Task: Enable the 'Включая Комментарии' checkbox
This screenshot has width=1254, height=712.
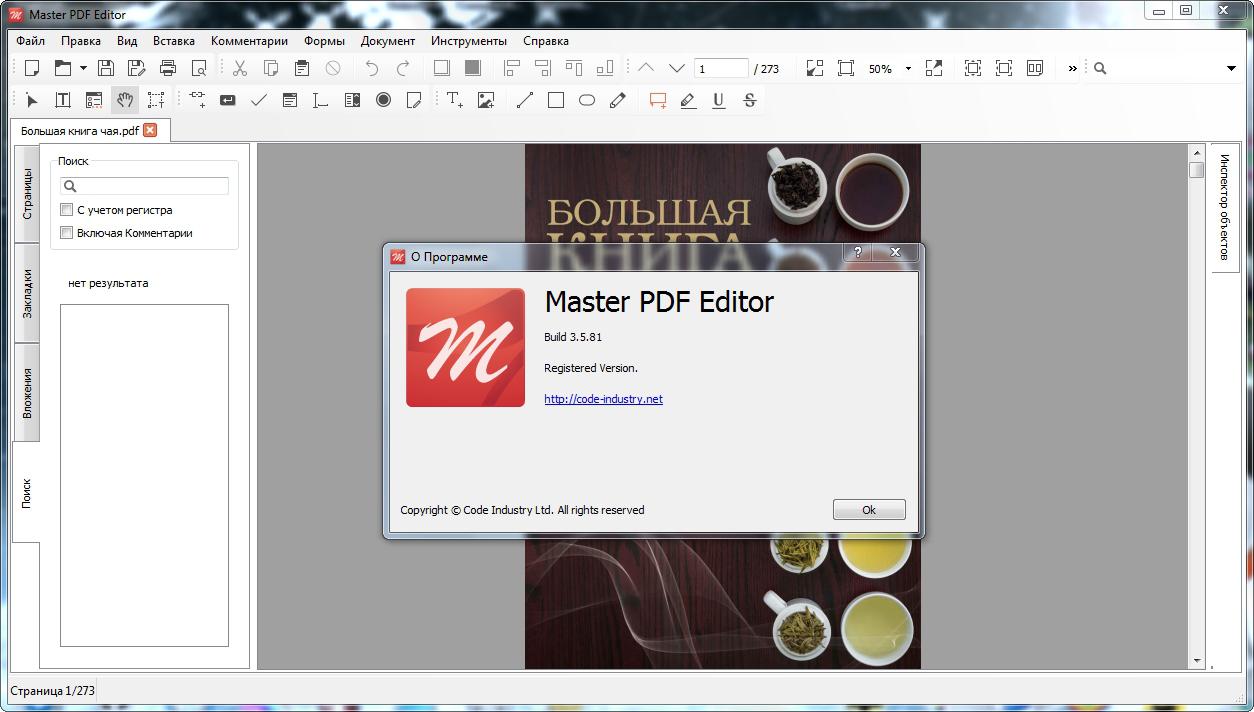Action: (x=67, y=233)
